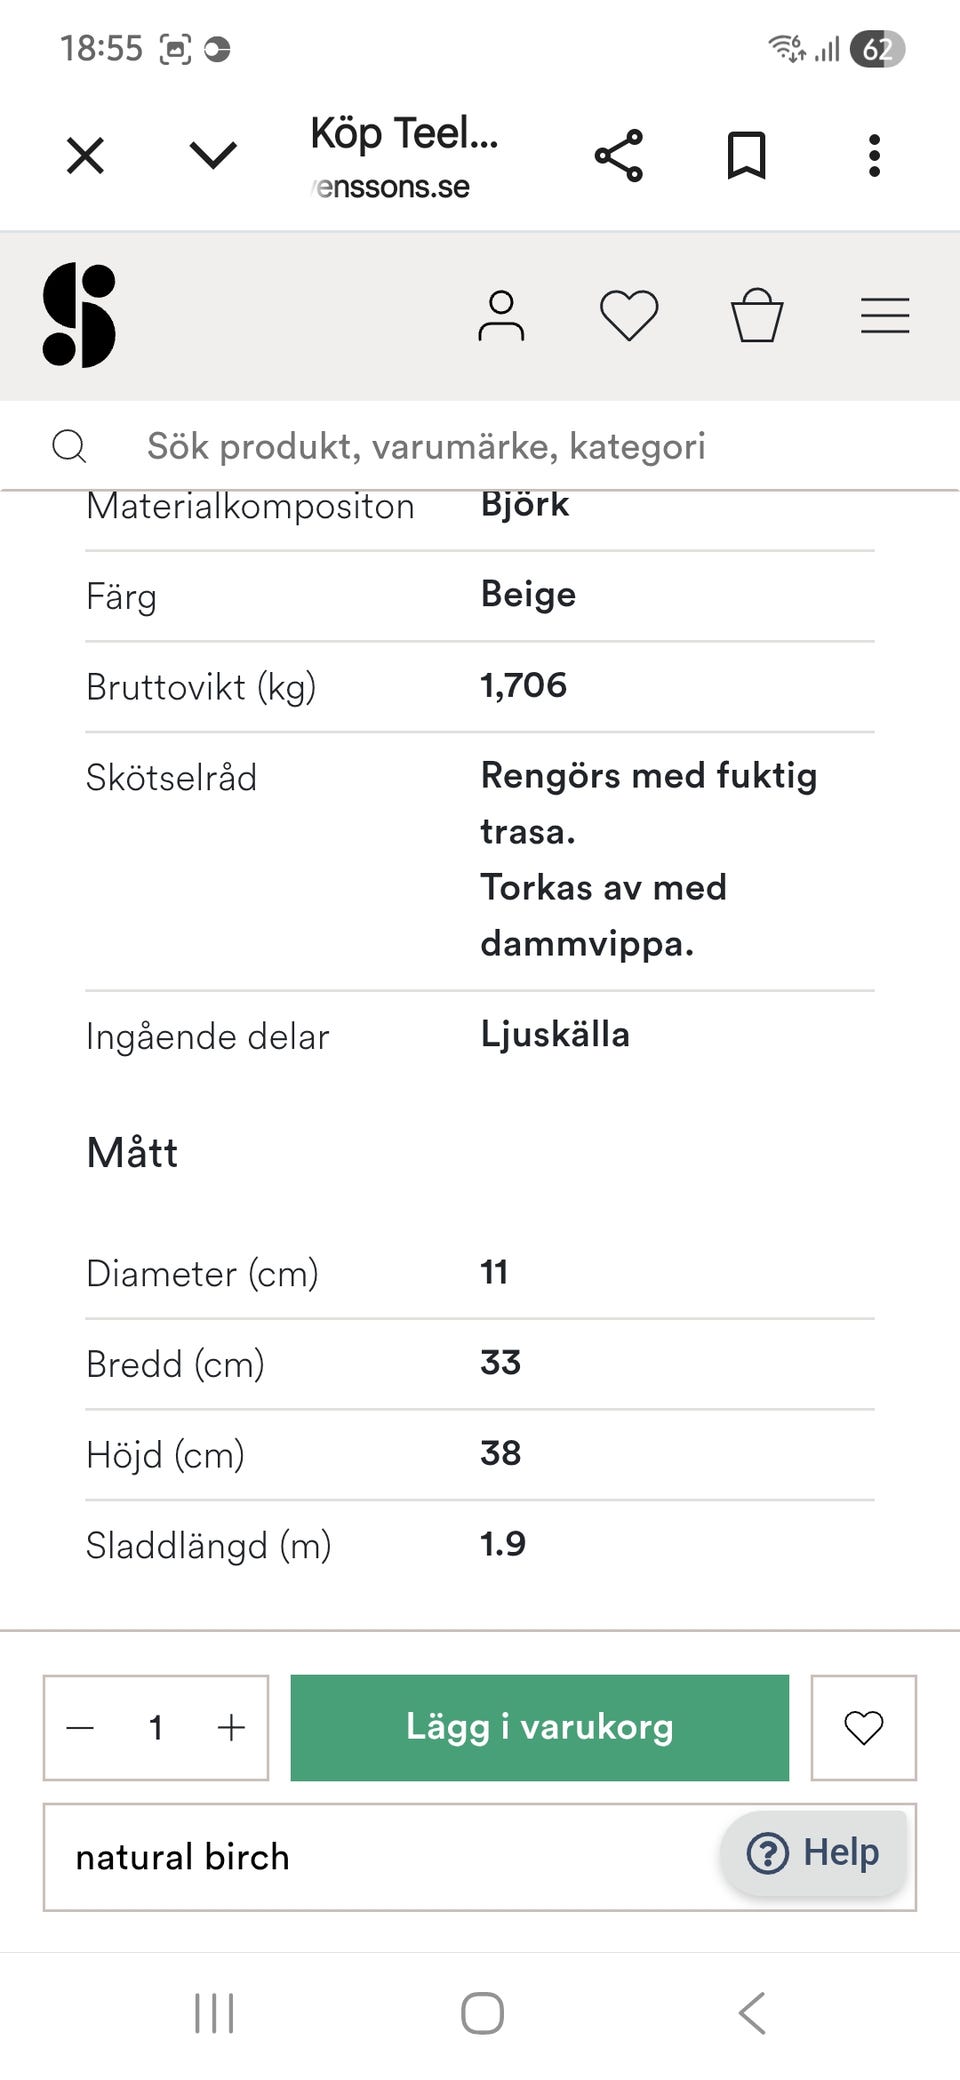Tap the search magnifier icon
Image resolution: width=960 pixels, height=2080 pixels.
[x=69, y=446]
